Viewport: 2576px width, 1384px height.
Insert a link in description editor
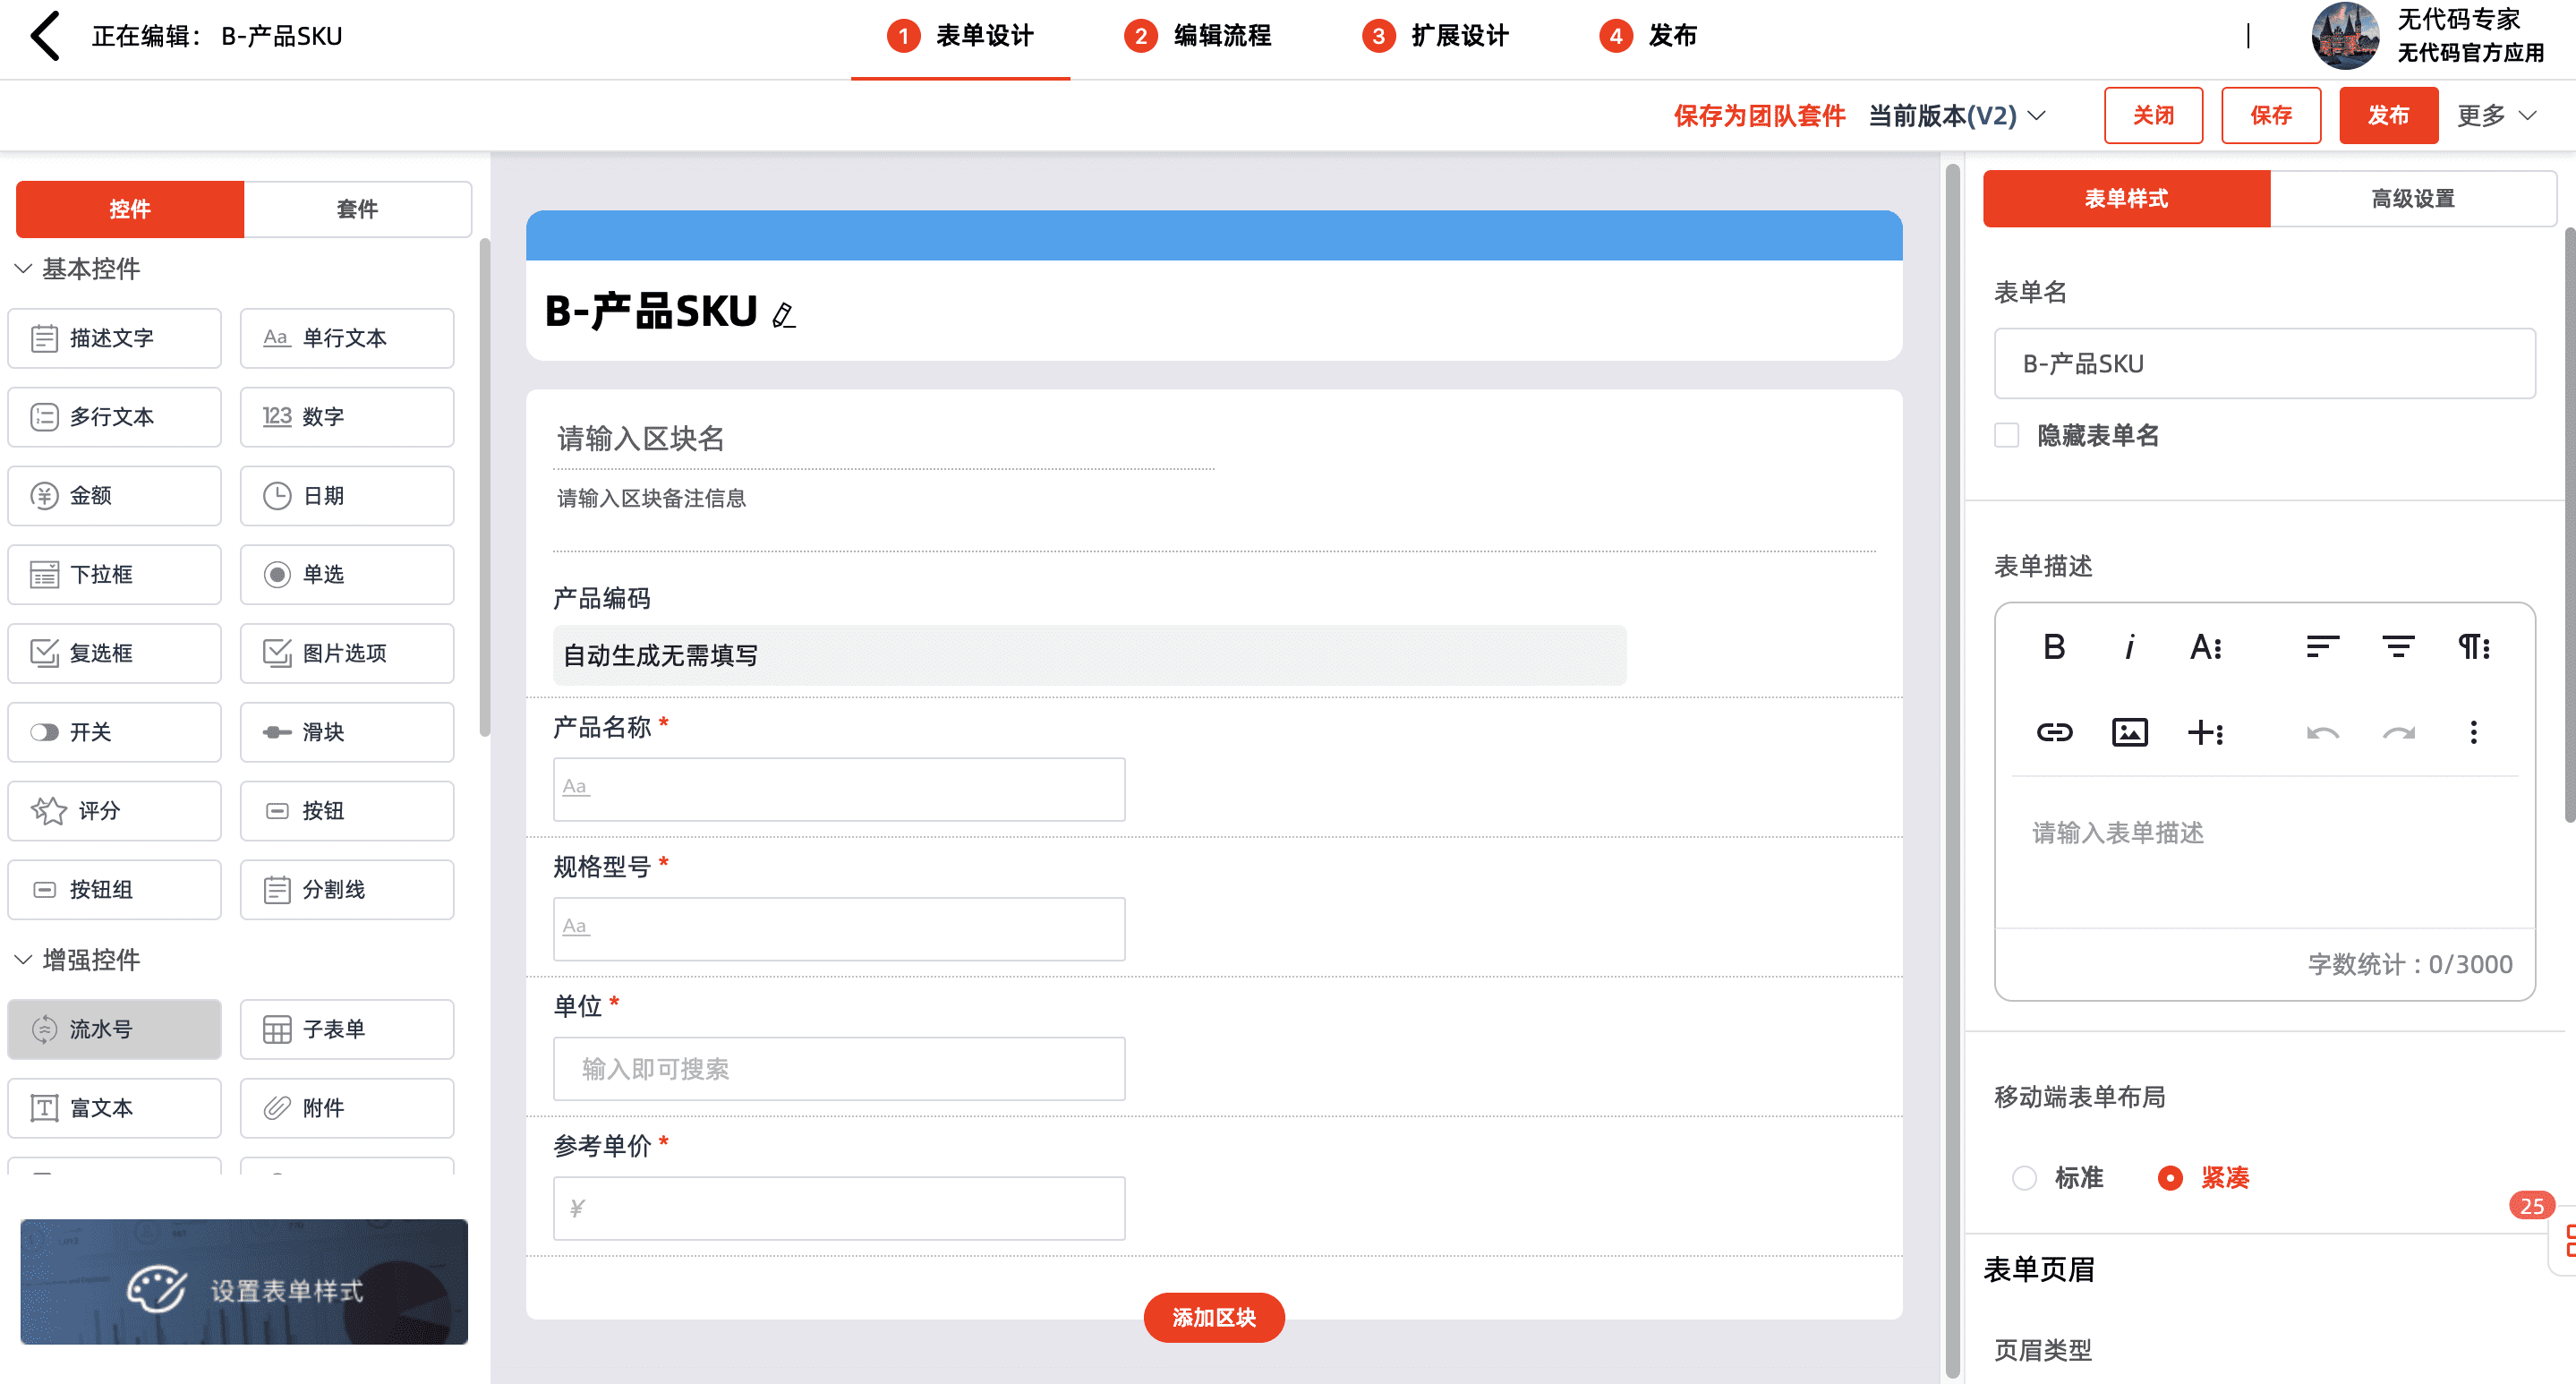pos(2053,732)
